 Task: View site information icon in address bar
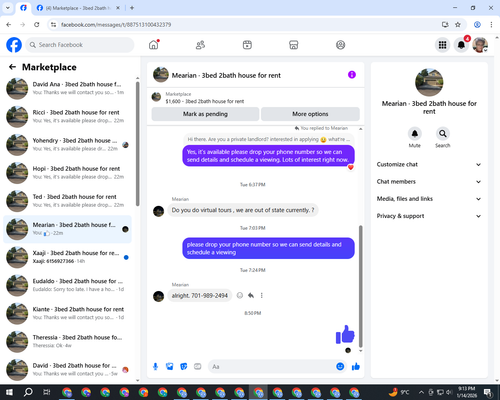(53, 24)
